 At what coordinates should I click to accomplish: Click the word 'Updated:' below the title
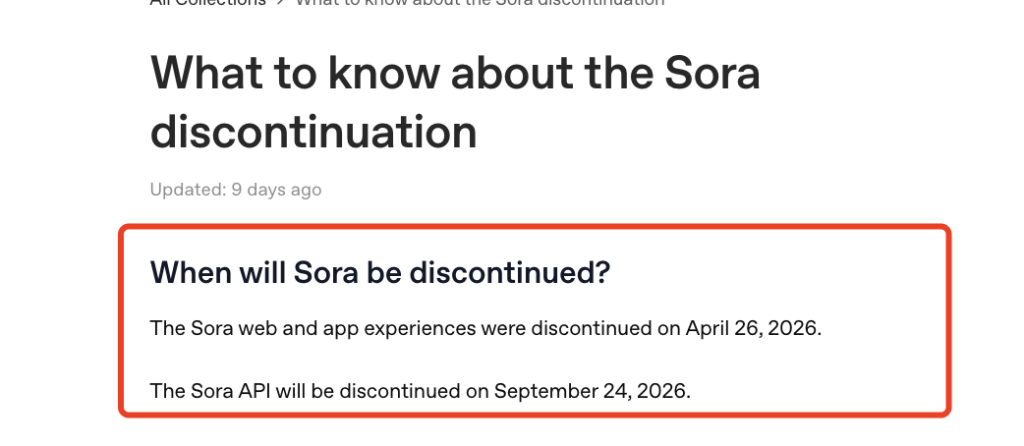coord(188,190)
